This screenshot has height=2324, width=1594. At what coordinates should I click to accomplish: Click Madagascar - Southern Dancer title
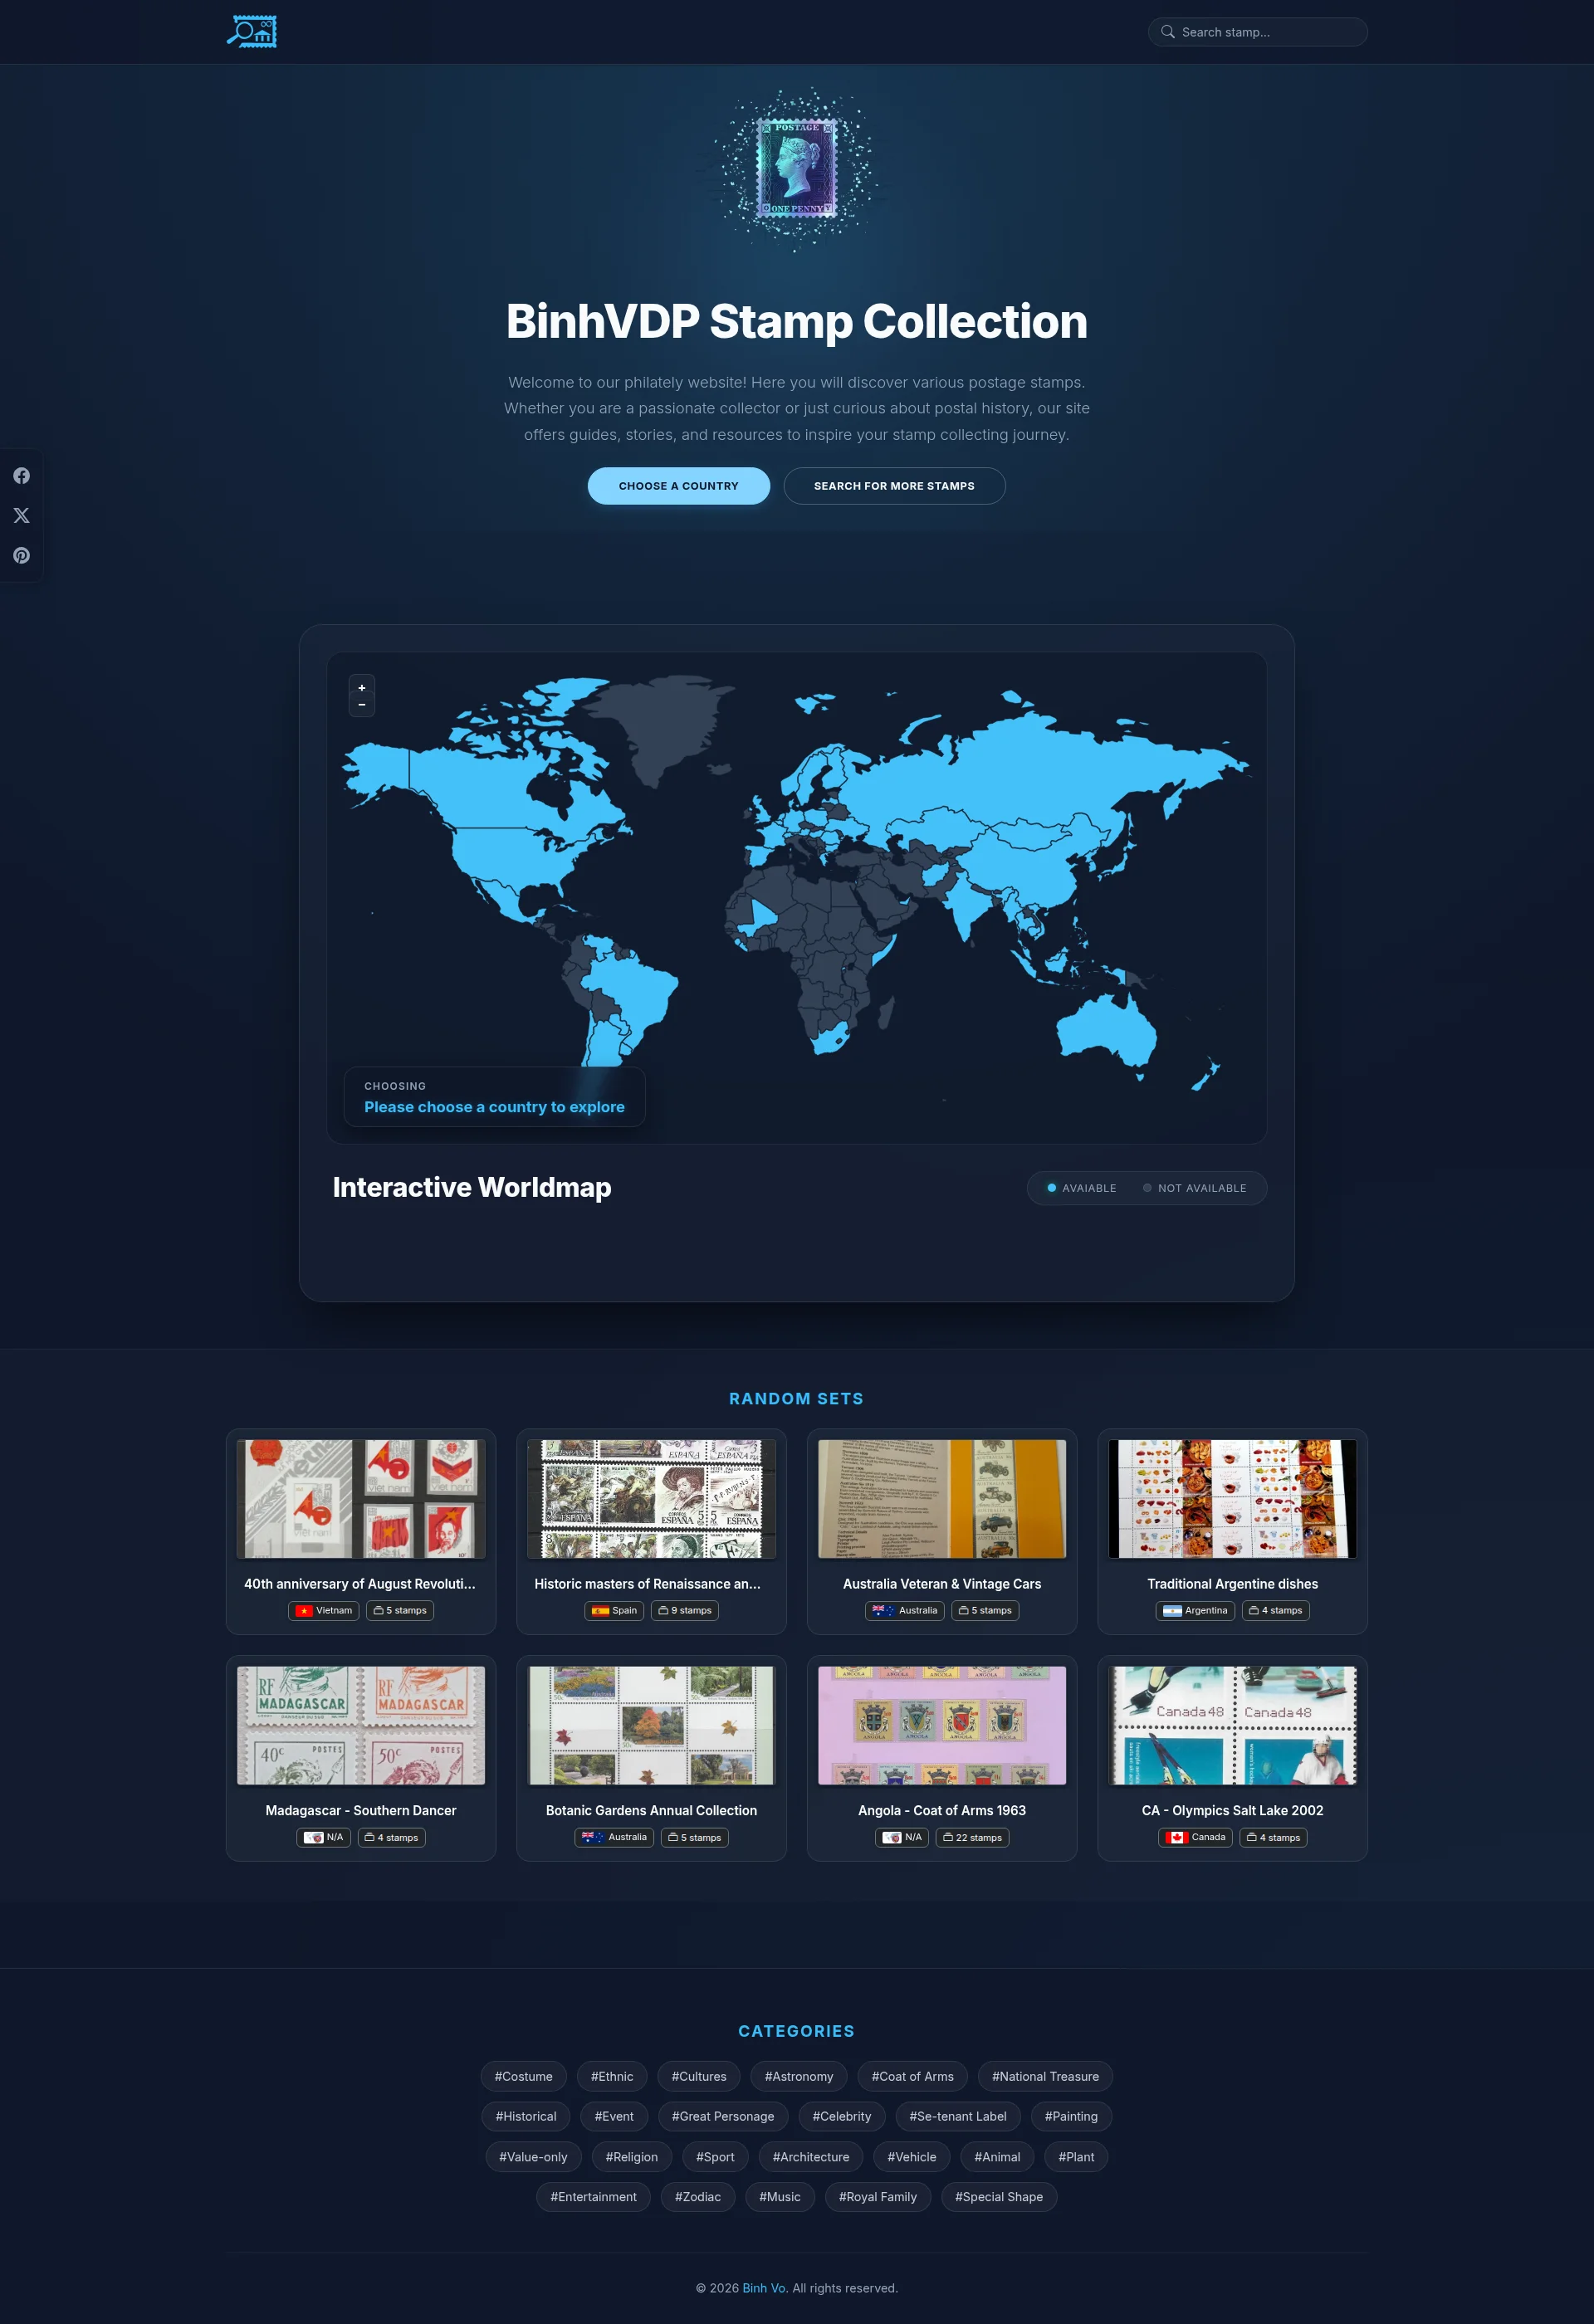(361, 1811)
